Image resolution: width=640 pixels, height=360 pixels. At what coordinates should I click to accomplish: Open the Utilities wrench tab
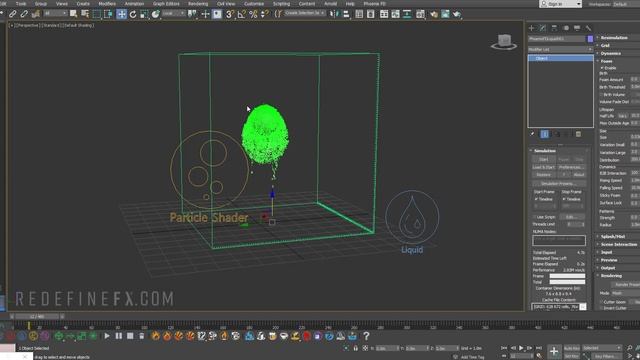[x=588, y=28]
